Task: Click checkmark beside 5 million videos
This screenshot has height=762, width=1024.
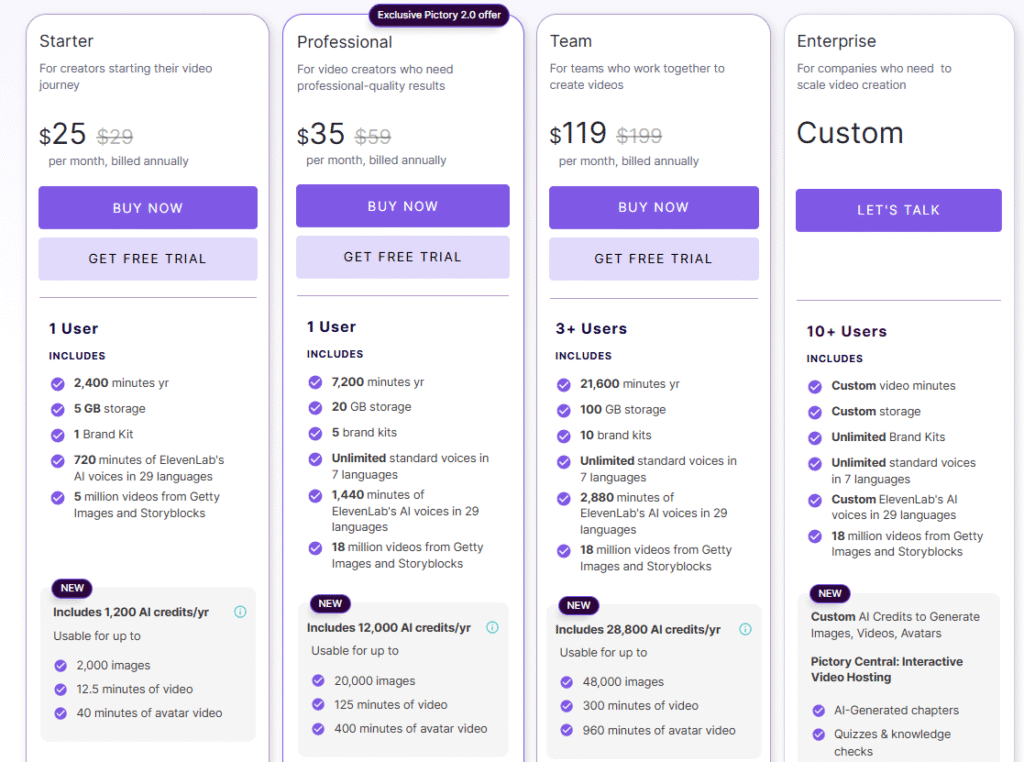Action: (x=58, y=498)
